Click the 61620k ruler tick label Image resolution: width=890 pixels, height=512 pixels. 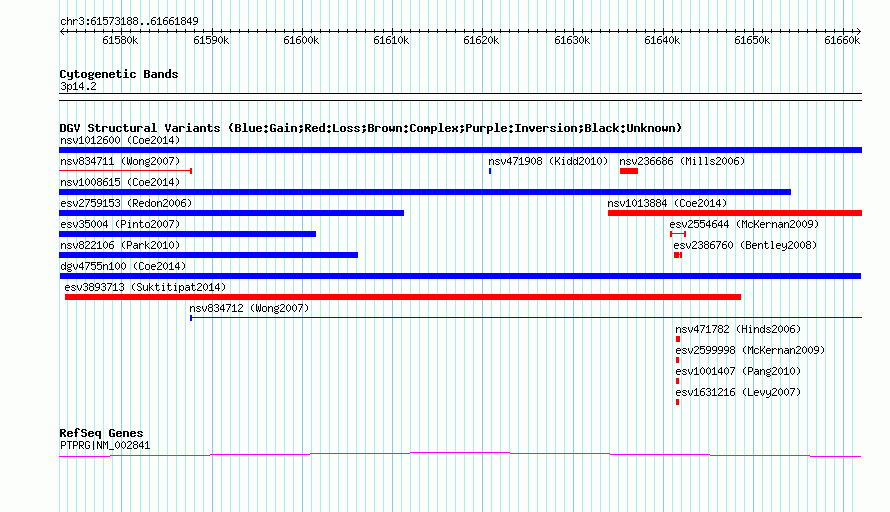(x=481, y=40)
